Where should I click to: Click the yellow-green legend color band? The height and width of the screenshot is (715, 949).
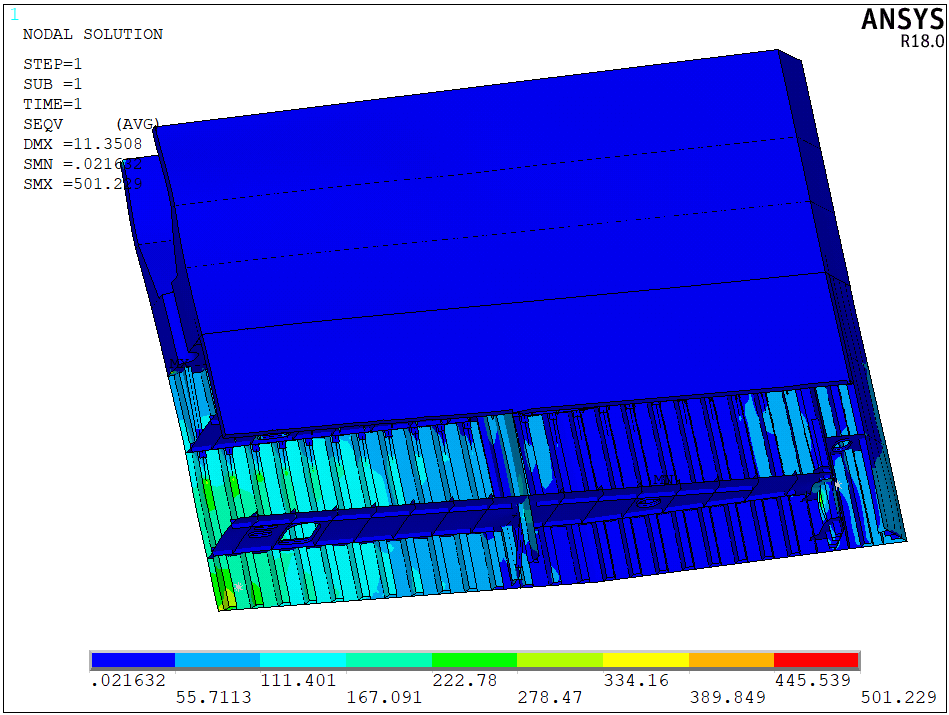(560, 660)
